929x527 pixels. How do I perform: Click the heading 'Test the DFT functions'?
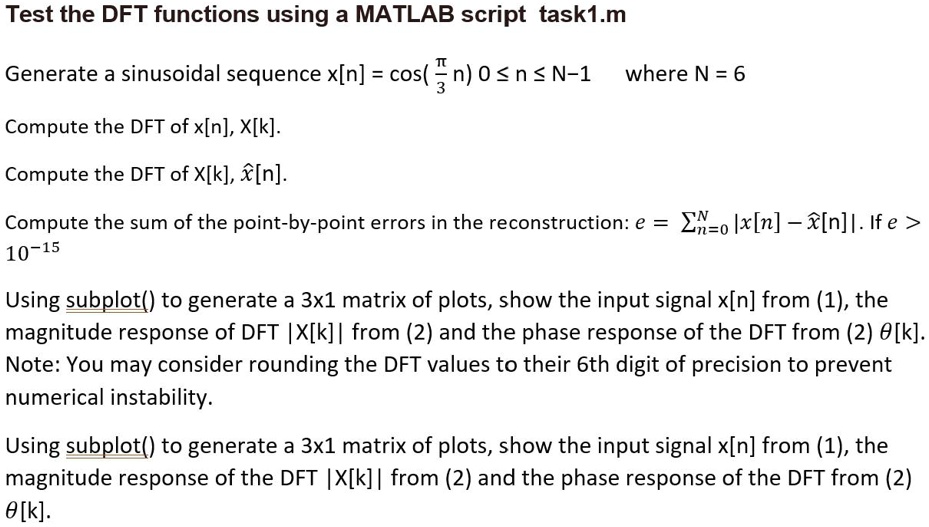pos(132,14)
